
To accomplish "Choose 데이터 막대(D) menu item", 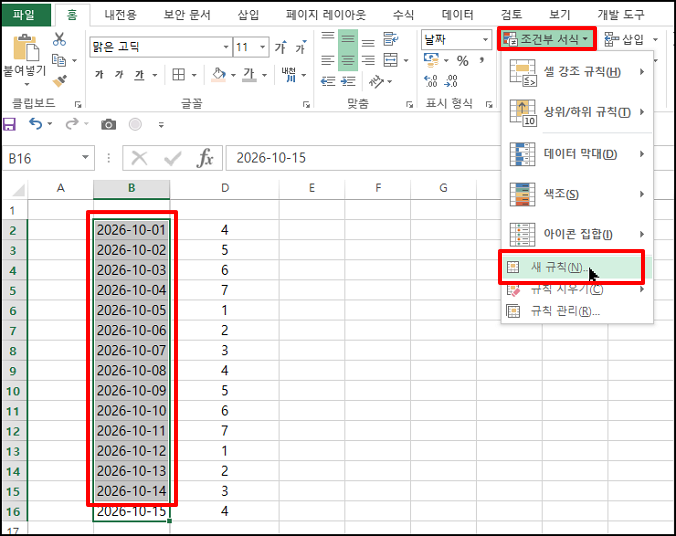I will click(577, 154).
